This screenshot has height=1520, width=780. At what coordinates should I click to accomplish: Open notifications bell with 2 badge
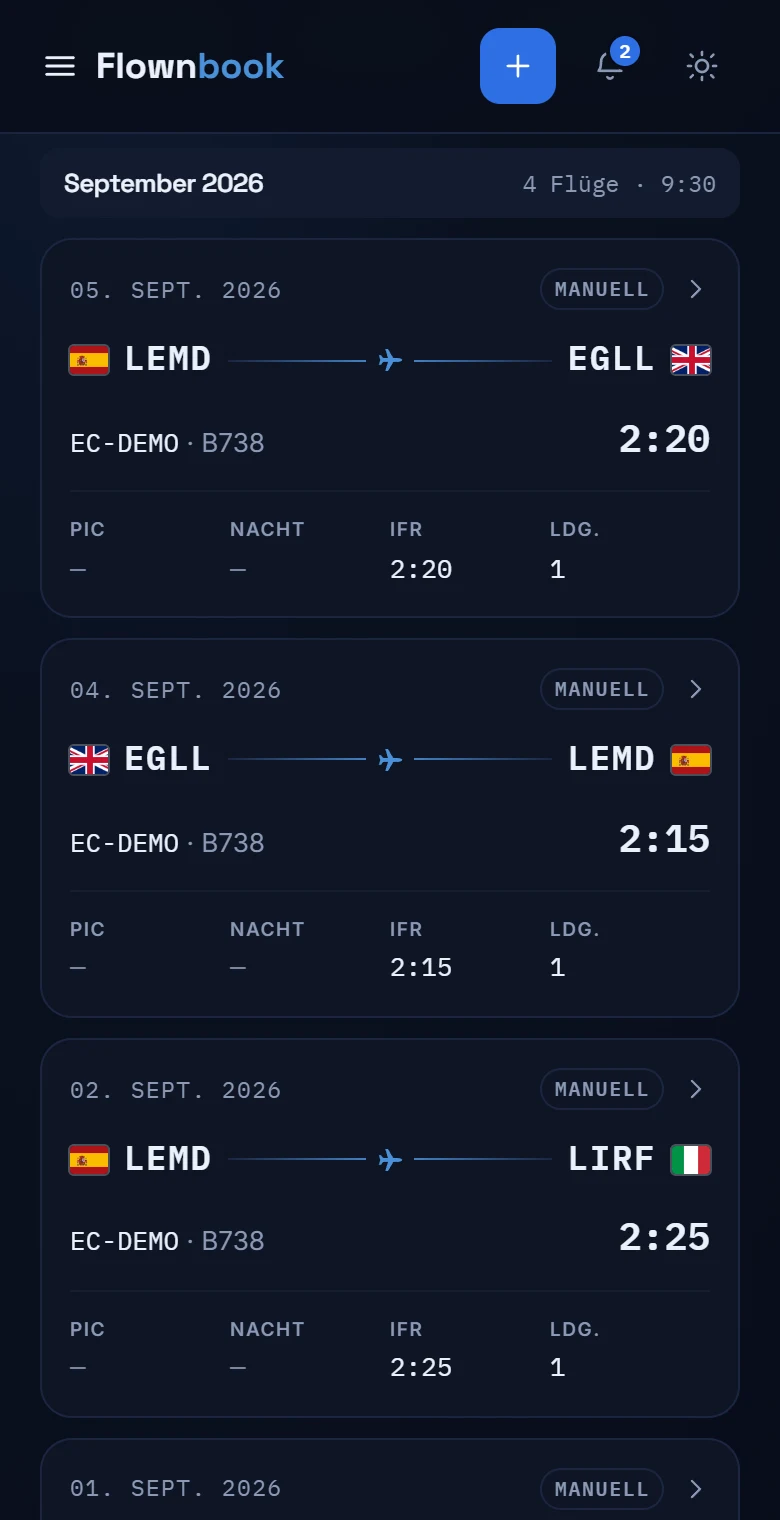click(x=610, y=66)
